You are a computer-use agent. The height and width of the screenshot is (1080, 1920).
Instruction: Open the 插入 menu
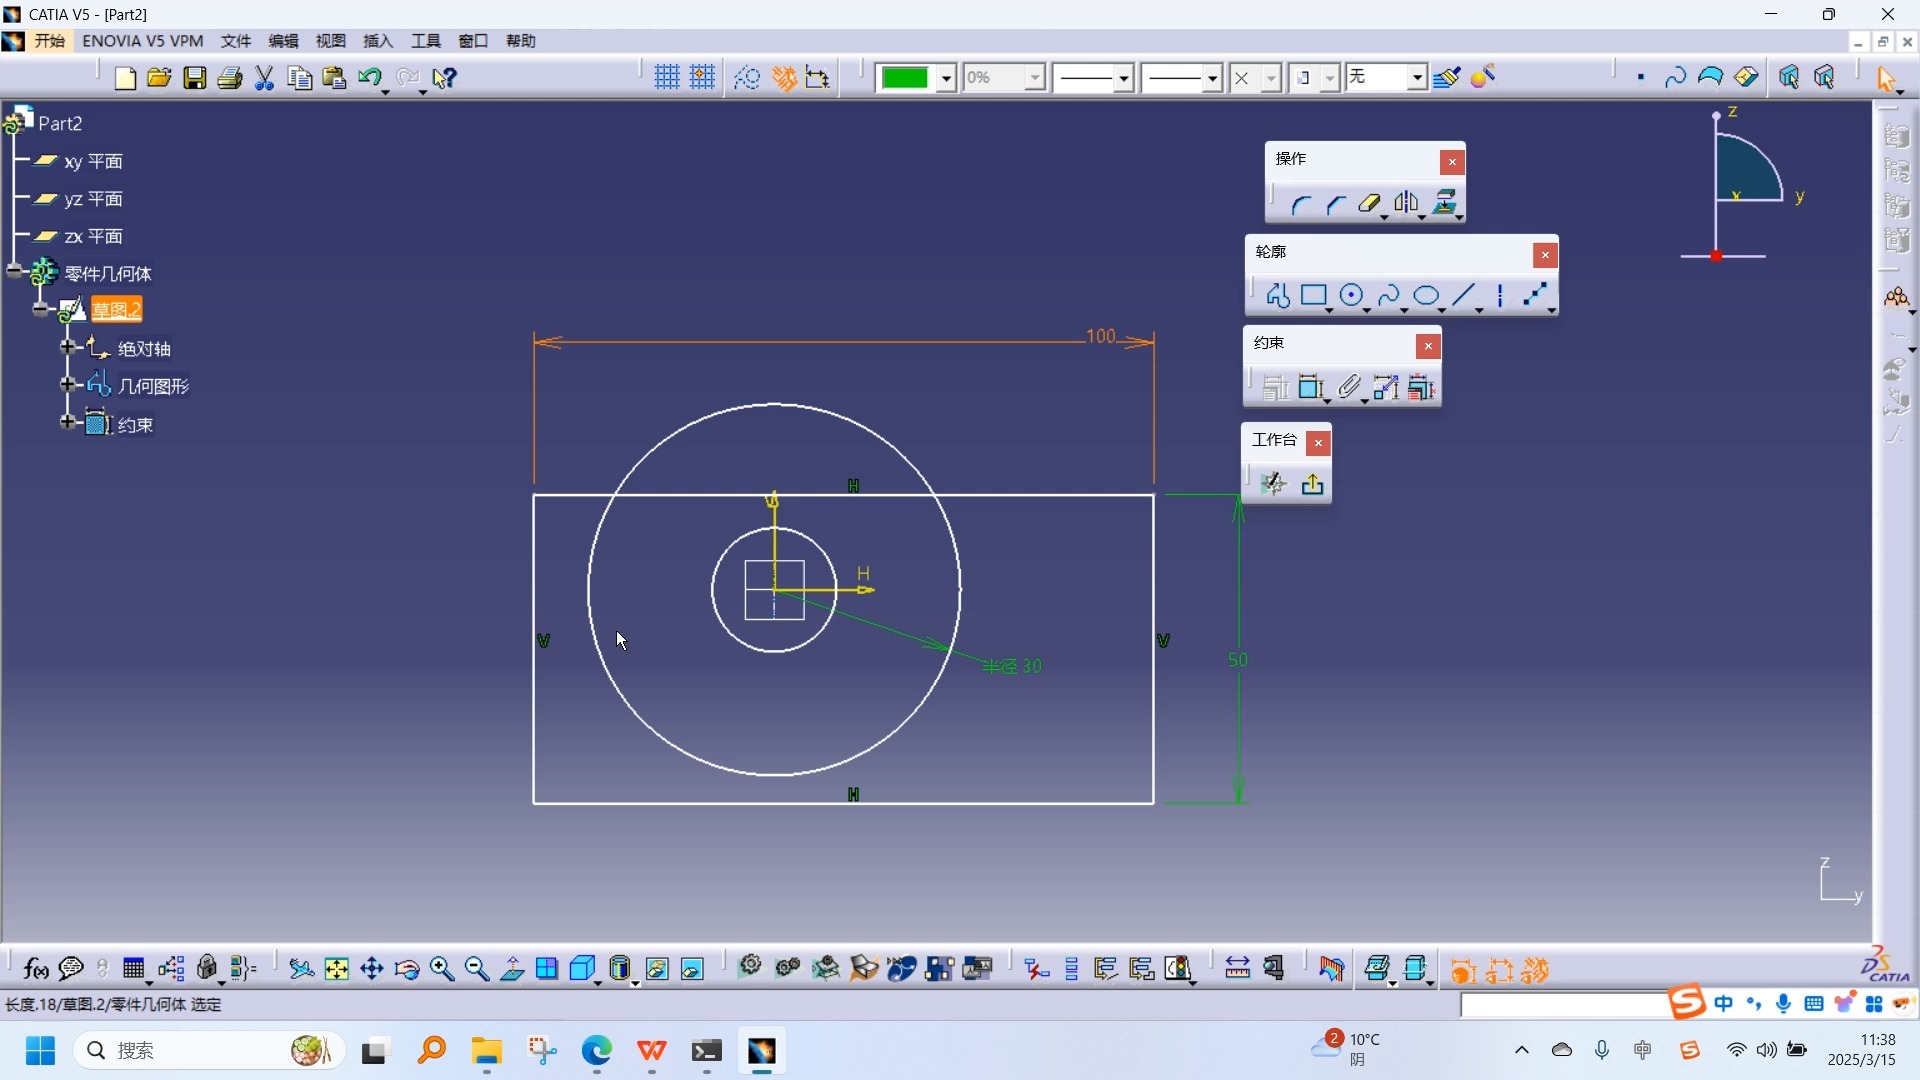378,41
